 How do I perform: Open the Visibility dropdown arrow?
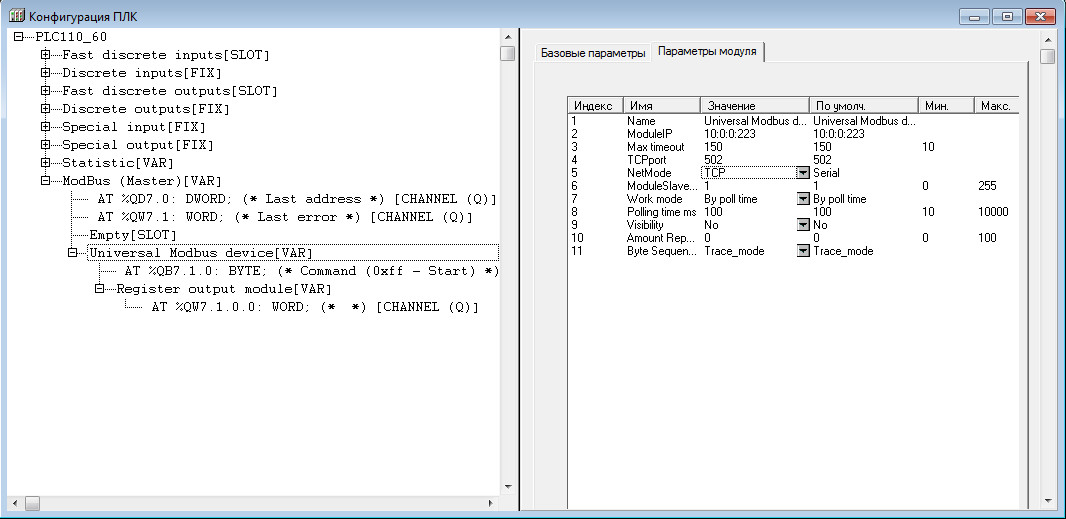click(802, 225)
